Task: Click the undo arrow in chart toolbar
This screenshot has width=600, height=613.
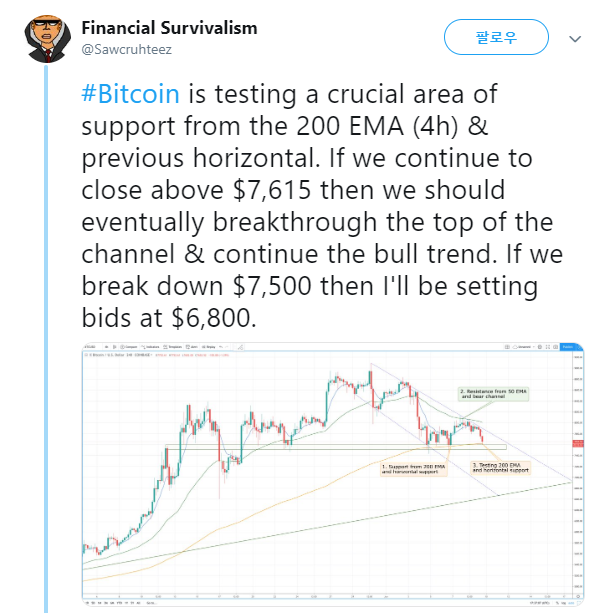Action: click(x=221, y=347)
